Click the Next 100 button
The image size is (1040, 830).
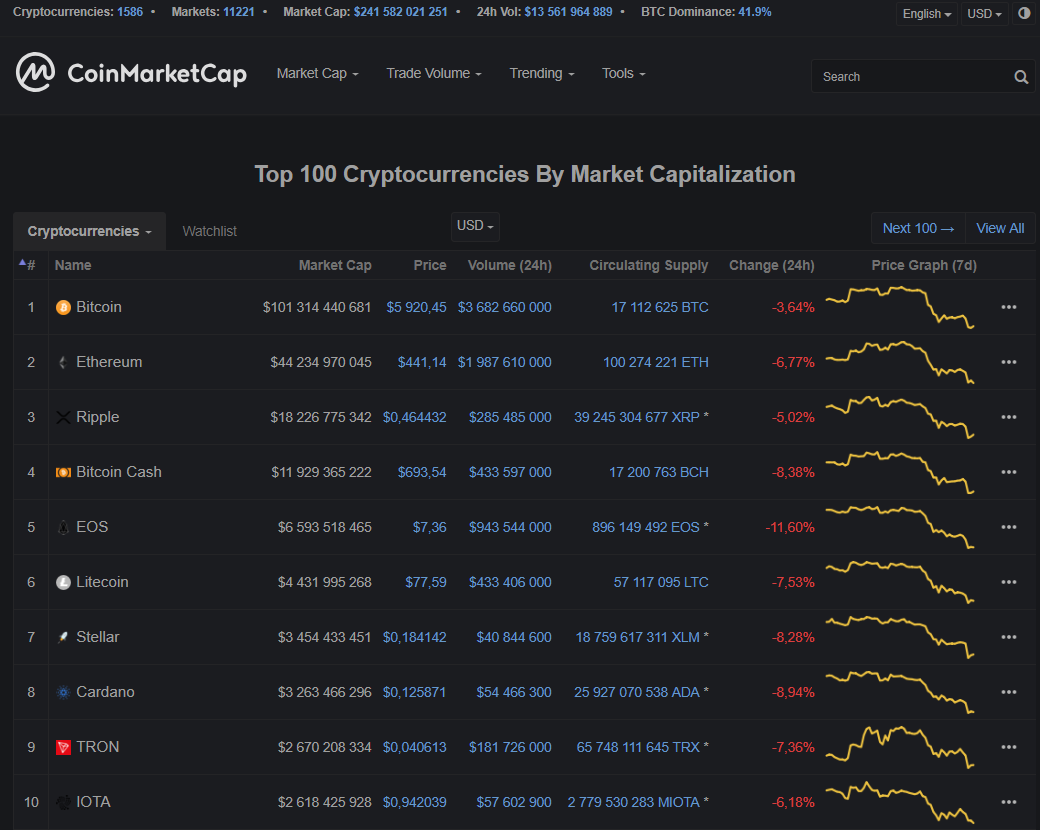click(918, 228)
